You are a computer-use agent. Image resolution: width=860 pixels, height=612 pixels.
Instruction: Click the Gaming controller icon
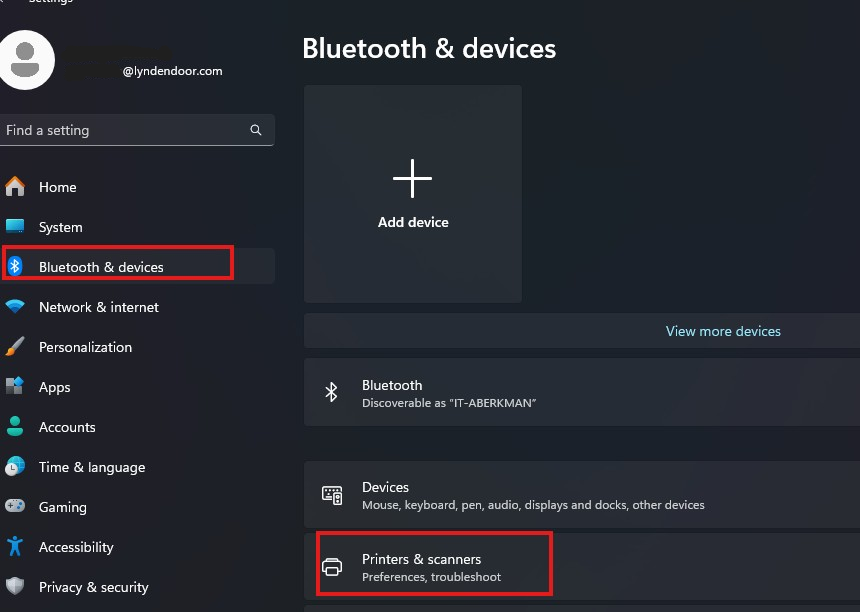pyautogui.click(x=15, y=506)
